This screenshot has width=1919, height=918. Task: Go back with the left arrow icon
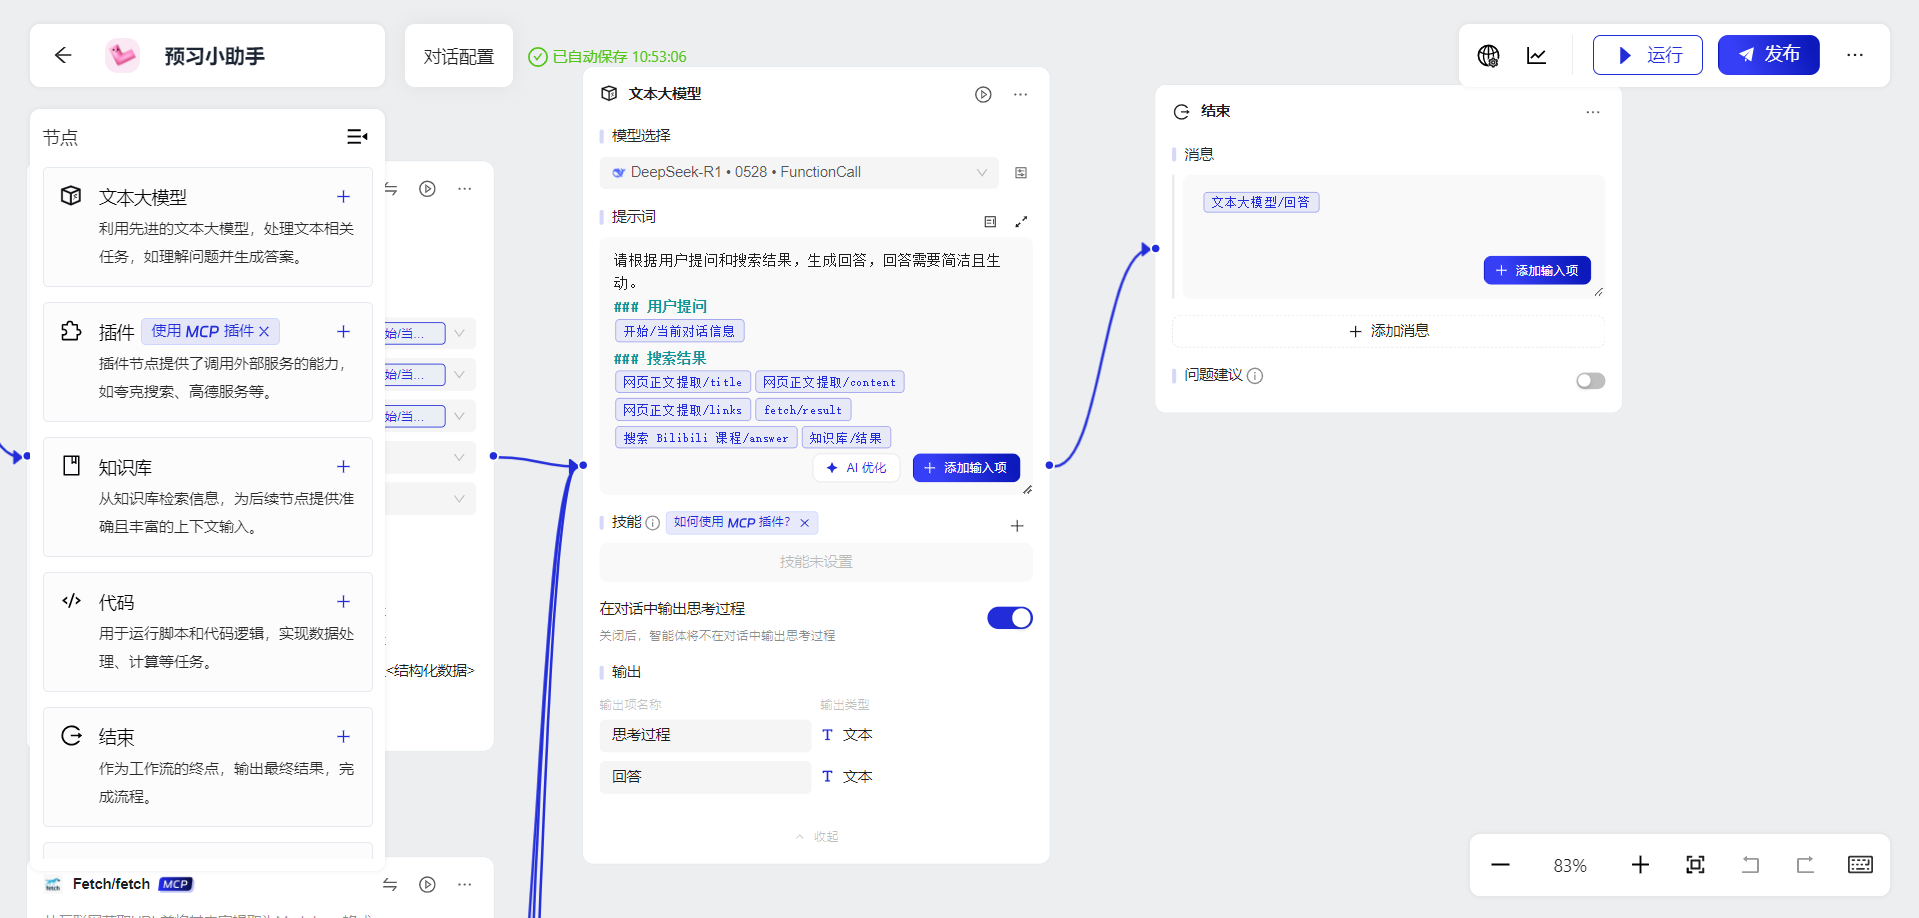[63, 55]
